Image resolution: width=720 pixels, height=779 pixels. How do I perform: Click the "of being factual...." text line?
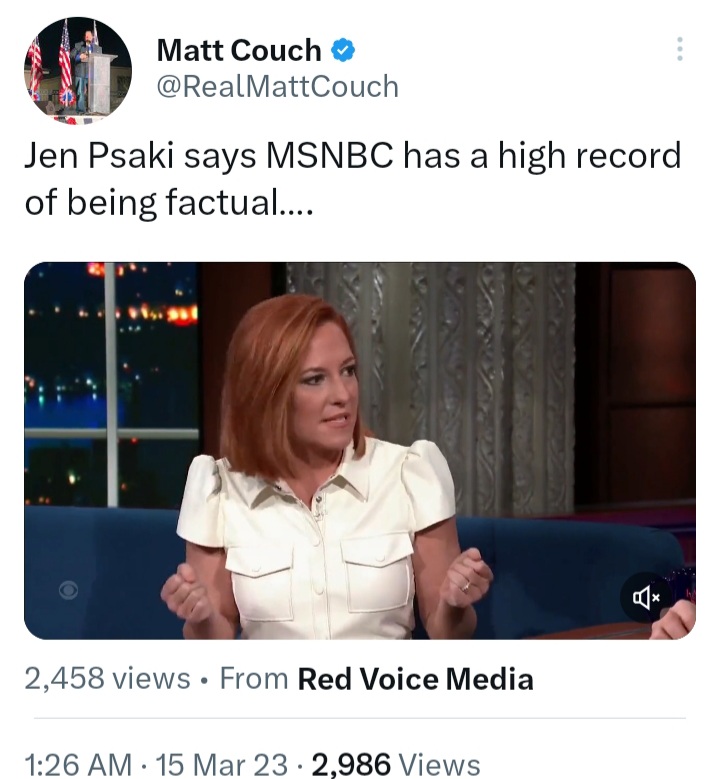(169, 203)
